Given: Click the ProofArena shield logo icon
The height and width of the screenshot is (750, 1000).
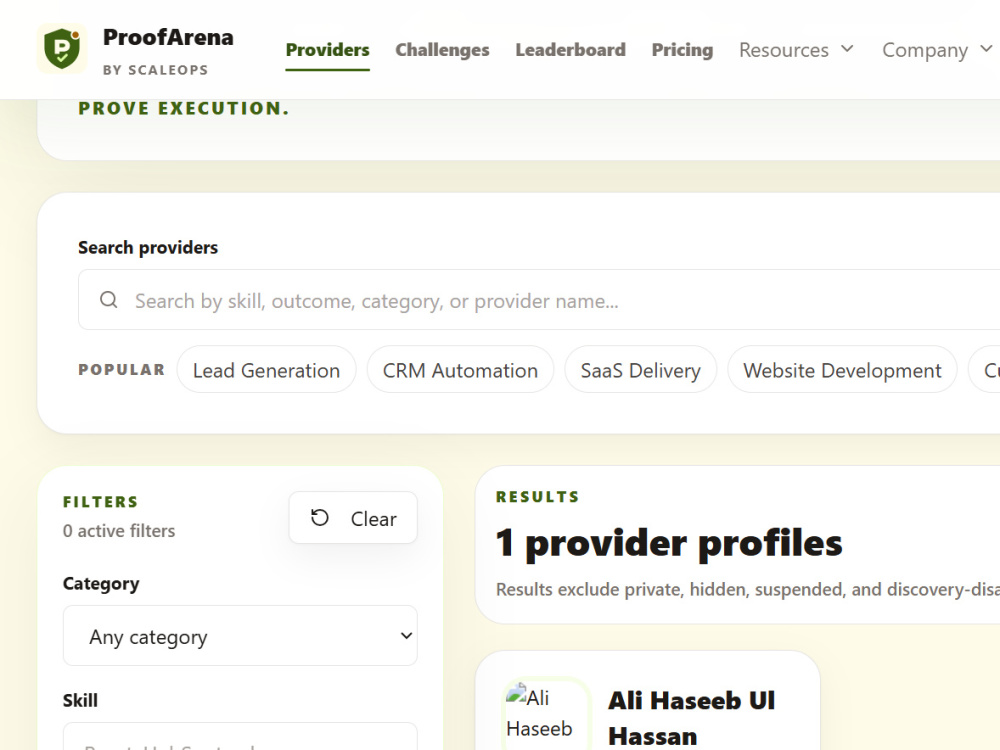Looking at the screenshot, I should tap(62, 49).
